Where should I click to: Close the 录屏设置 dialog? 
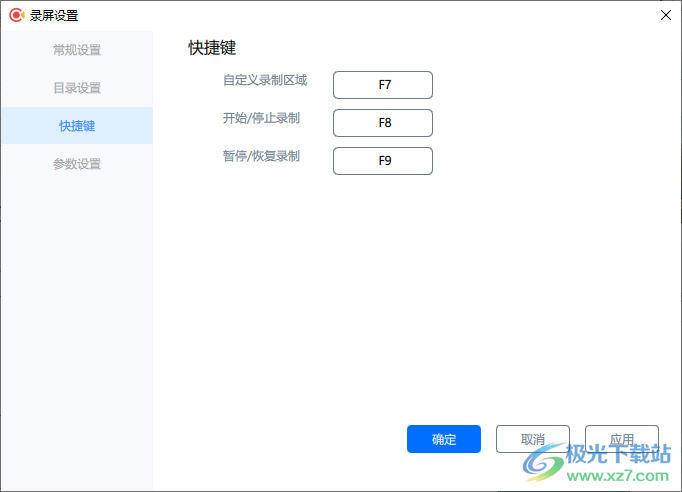665,15
